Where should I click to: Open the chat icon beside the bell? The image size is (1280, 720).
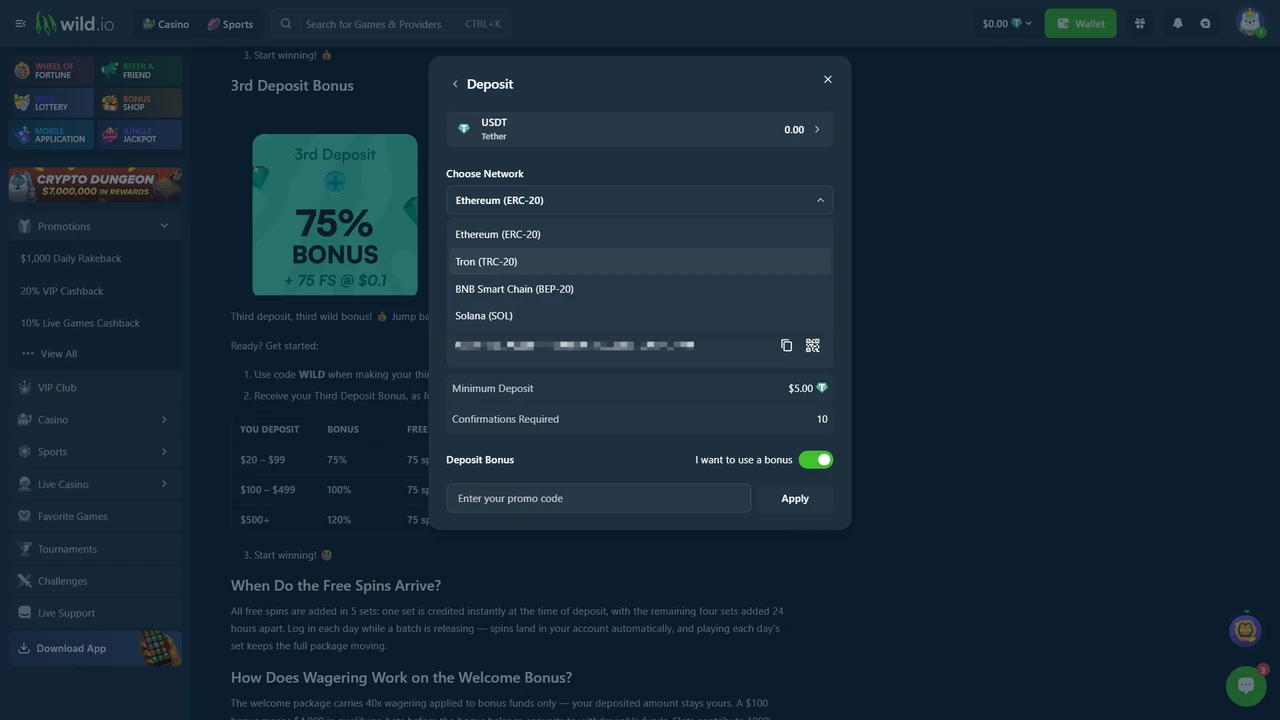(x=1205, y=23)
